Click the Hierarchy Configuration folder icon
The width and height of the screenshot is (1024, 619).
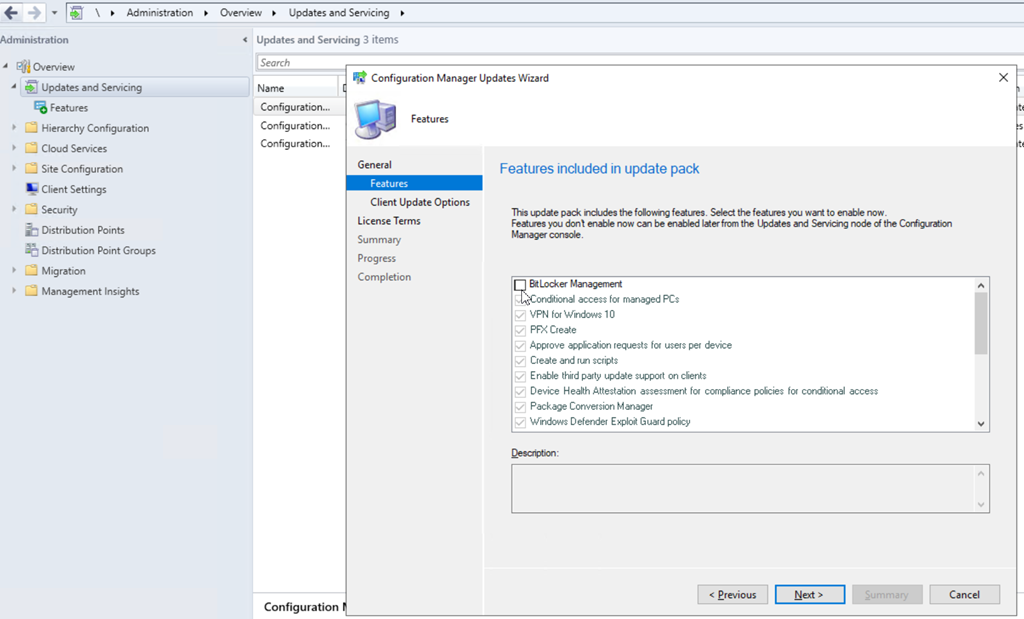tap(31, 127)
